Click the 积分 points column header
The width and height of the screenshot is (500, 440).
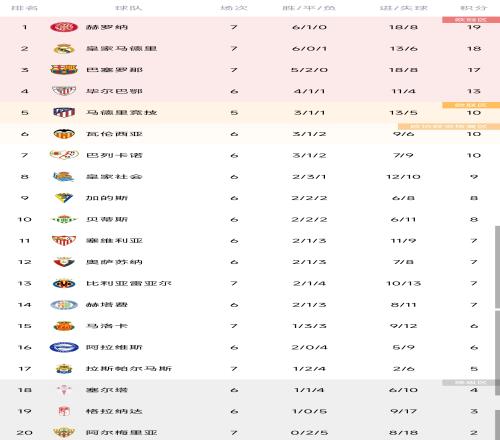(x=474, y=8)
